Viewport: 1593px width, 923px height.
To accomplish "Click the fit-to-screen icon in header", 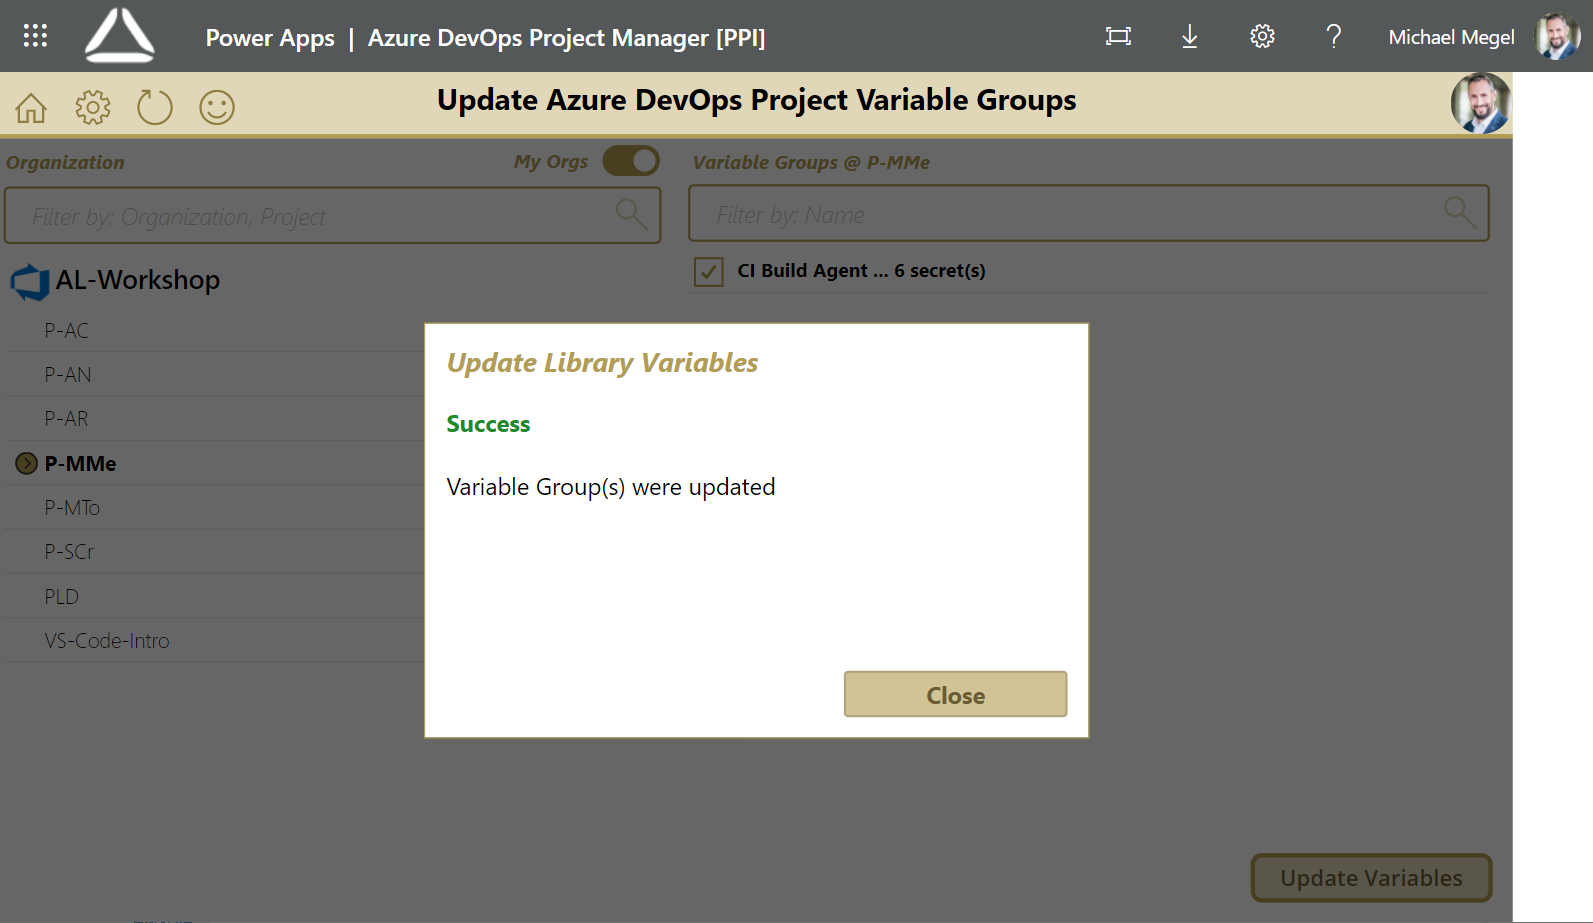I will pos(1118,37).
